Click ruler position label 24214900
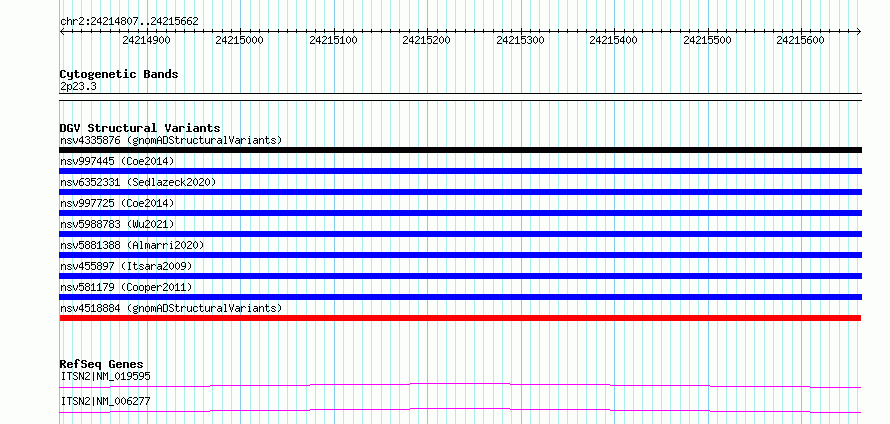 (146, 40)
